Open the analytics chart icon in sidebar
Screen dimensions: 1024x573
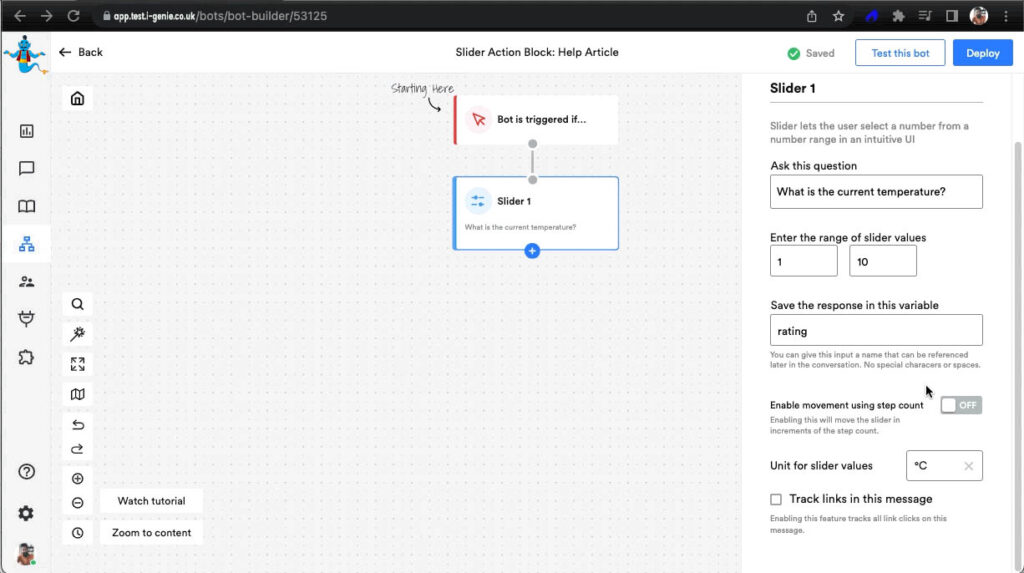pos(26,131)
